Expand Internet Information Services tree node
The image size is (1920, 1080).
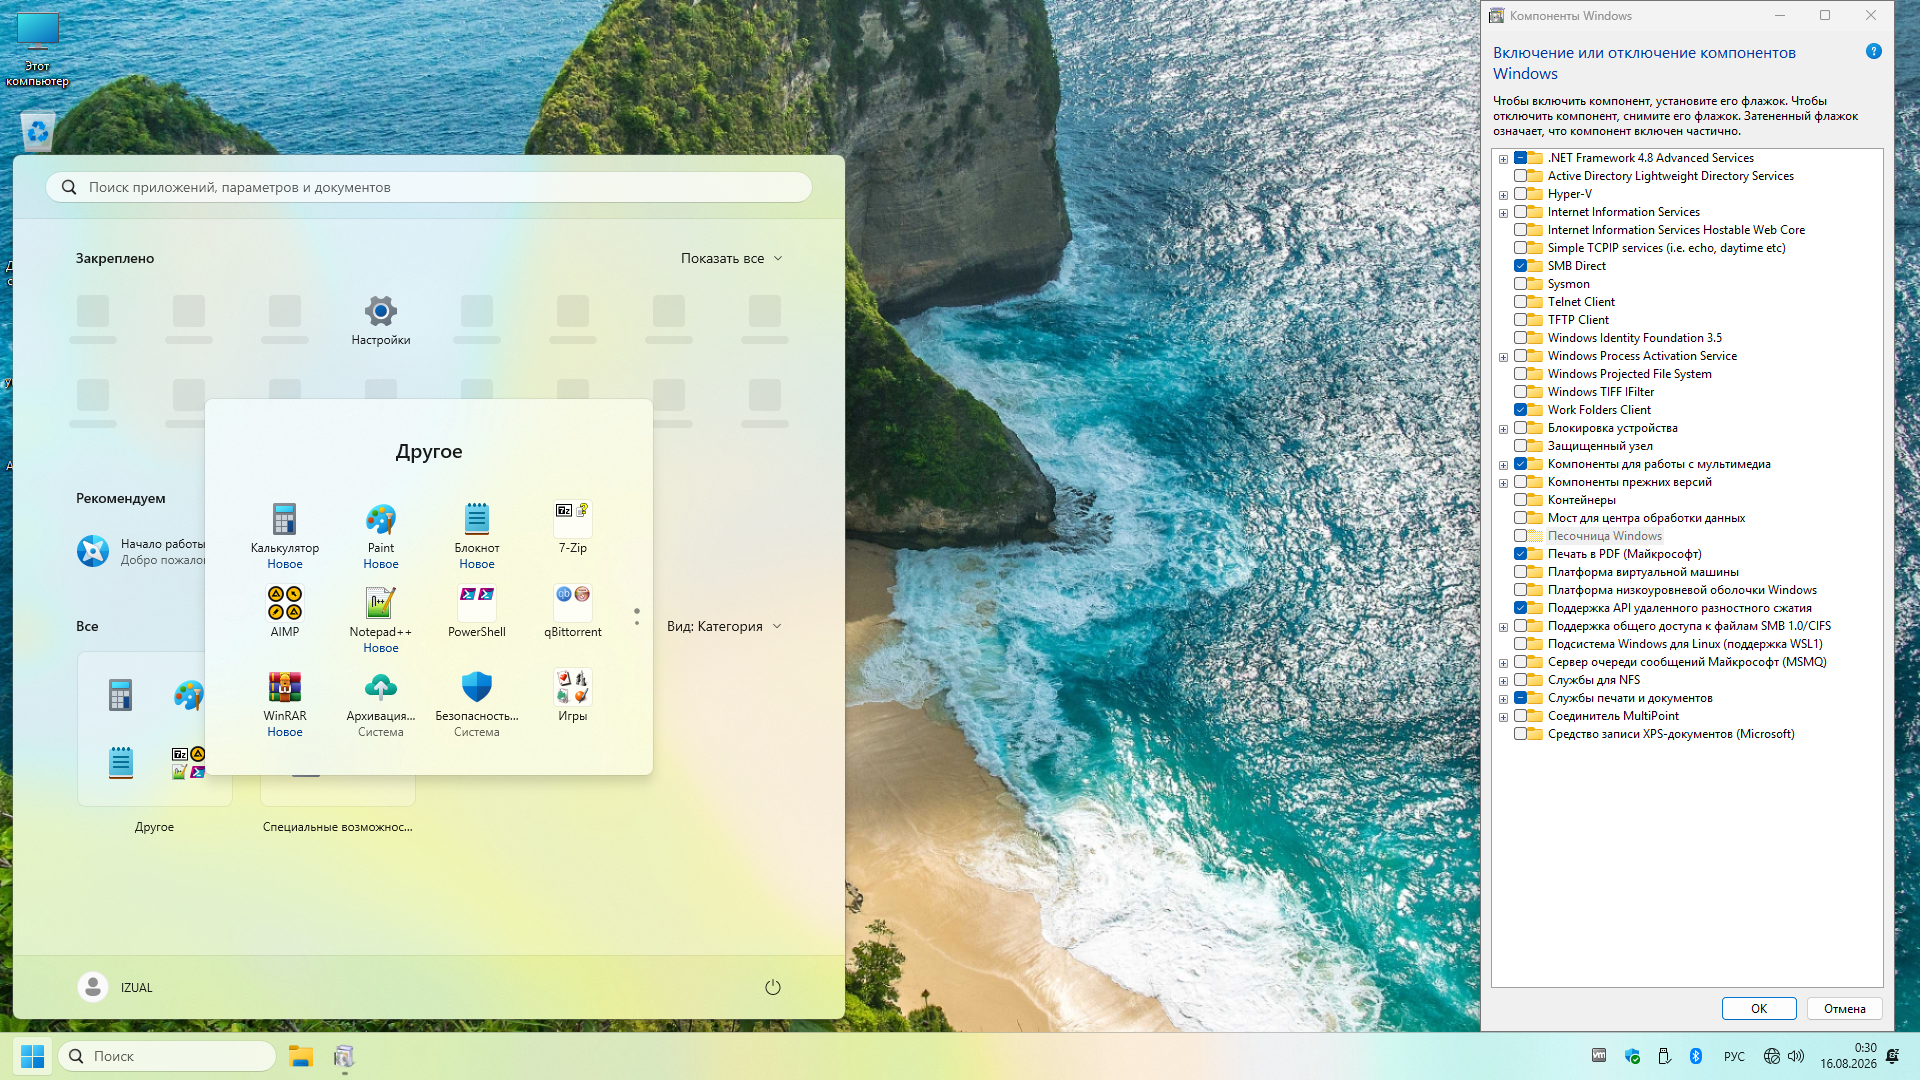coord(1503,213)
